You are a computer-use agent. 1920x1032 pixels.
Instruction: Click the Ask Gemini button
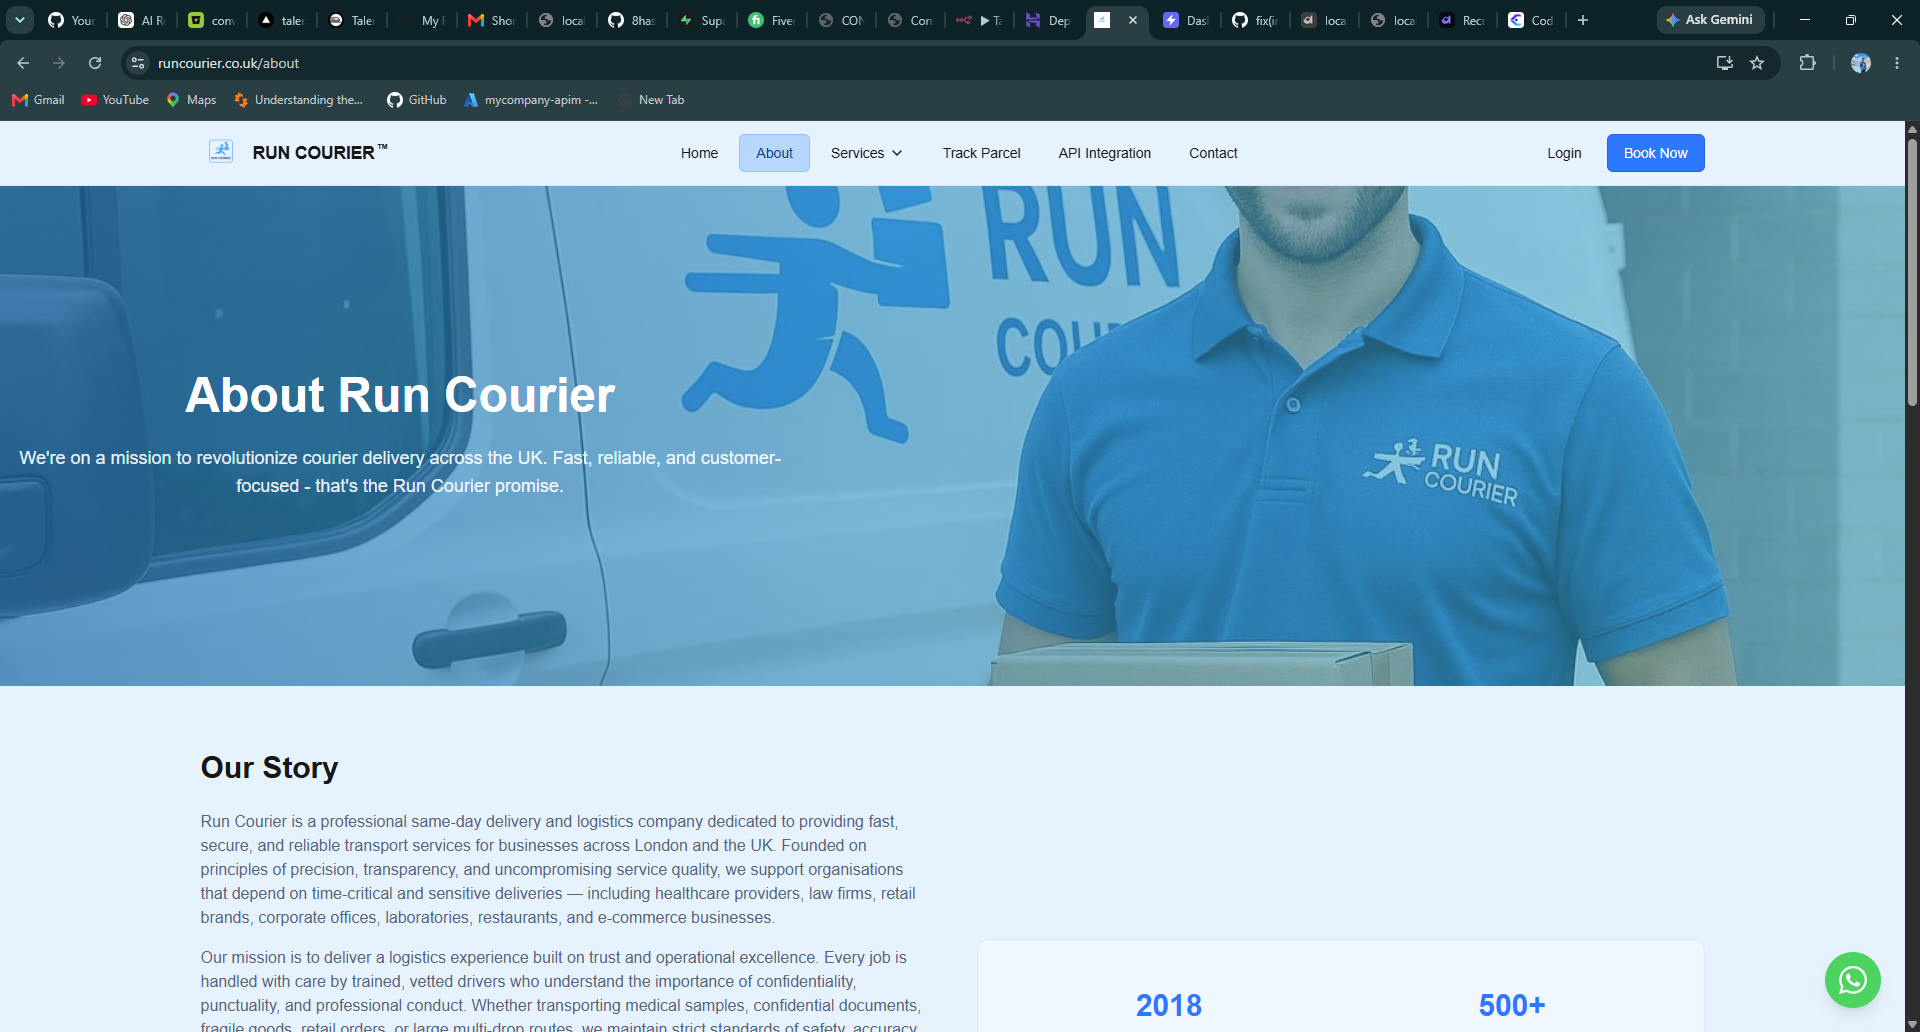tap(1710, 20)
